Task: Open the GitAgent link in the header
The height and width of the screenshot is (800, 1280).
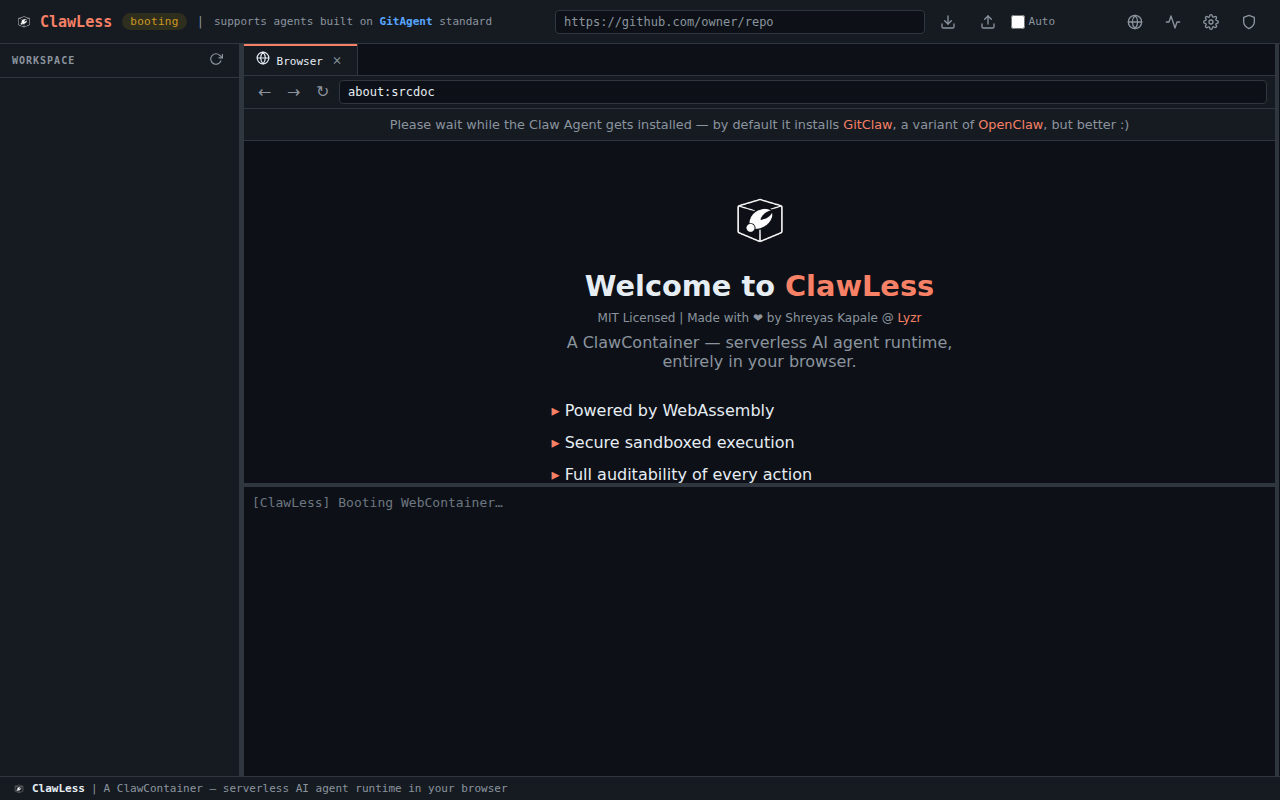Action: coord(406,21)
